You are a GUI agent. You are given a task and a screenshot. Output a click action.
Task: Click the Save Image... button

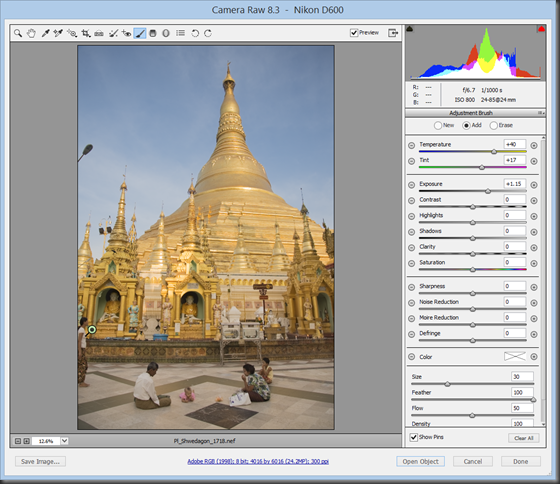40,461
